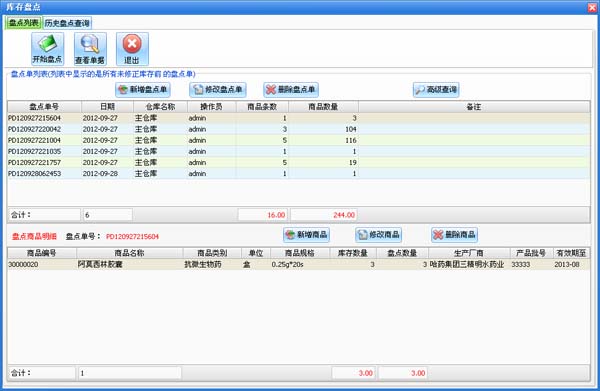
Task: Click 操作员 column header
Action: click(x=212, y=107)
